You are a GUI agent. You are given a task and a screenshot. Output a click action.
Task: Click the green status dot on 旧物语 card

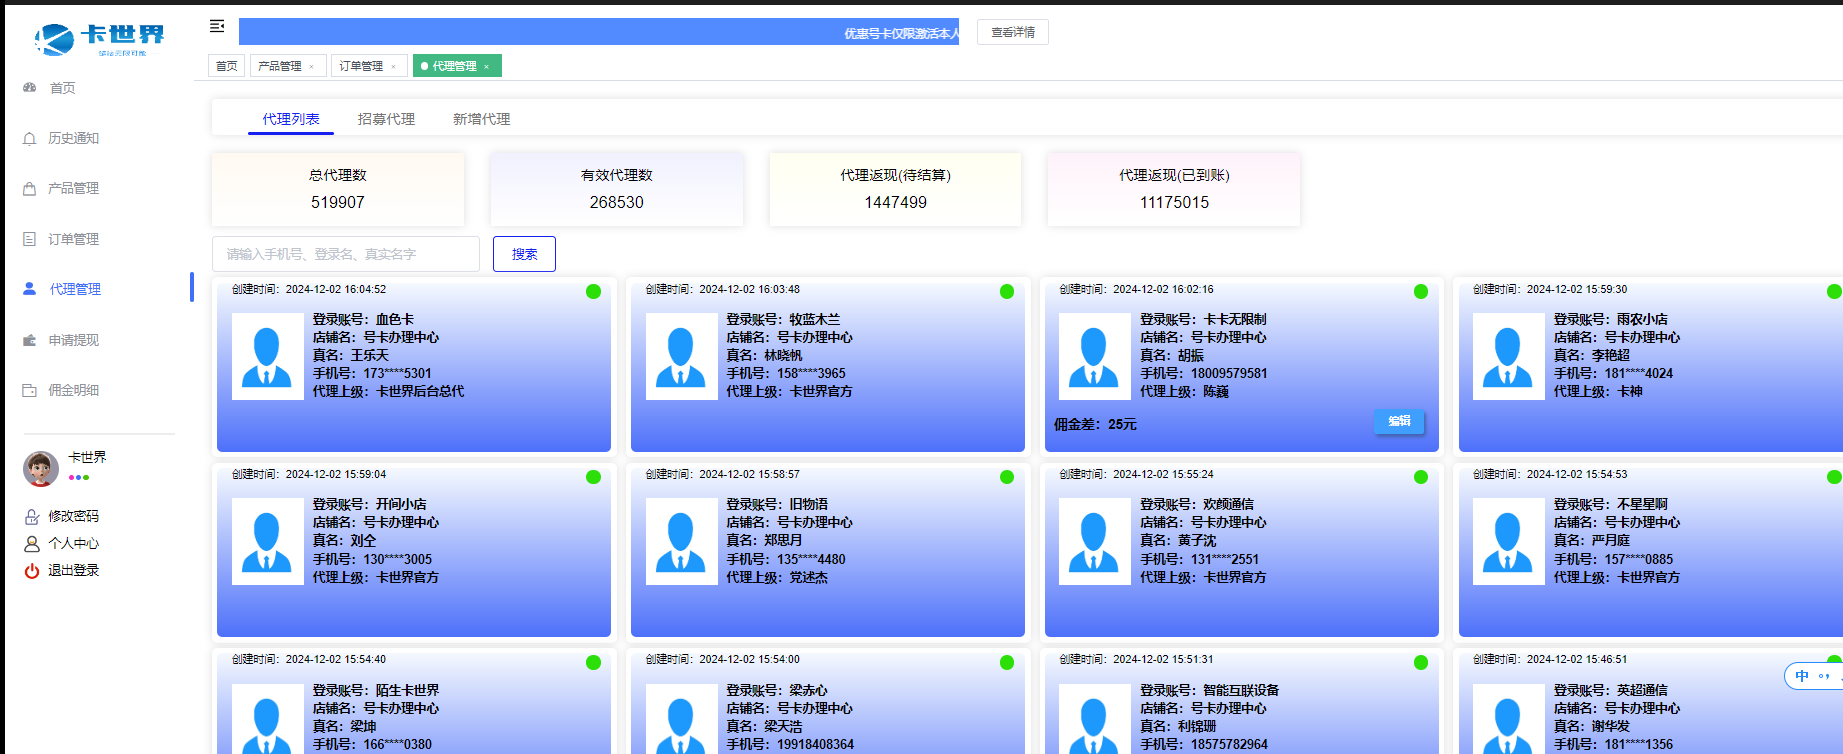1007,477
